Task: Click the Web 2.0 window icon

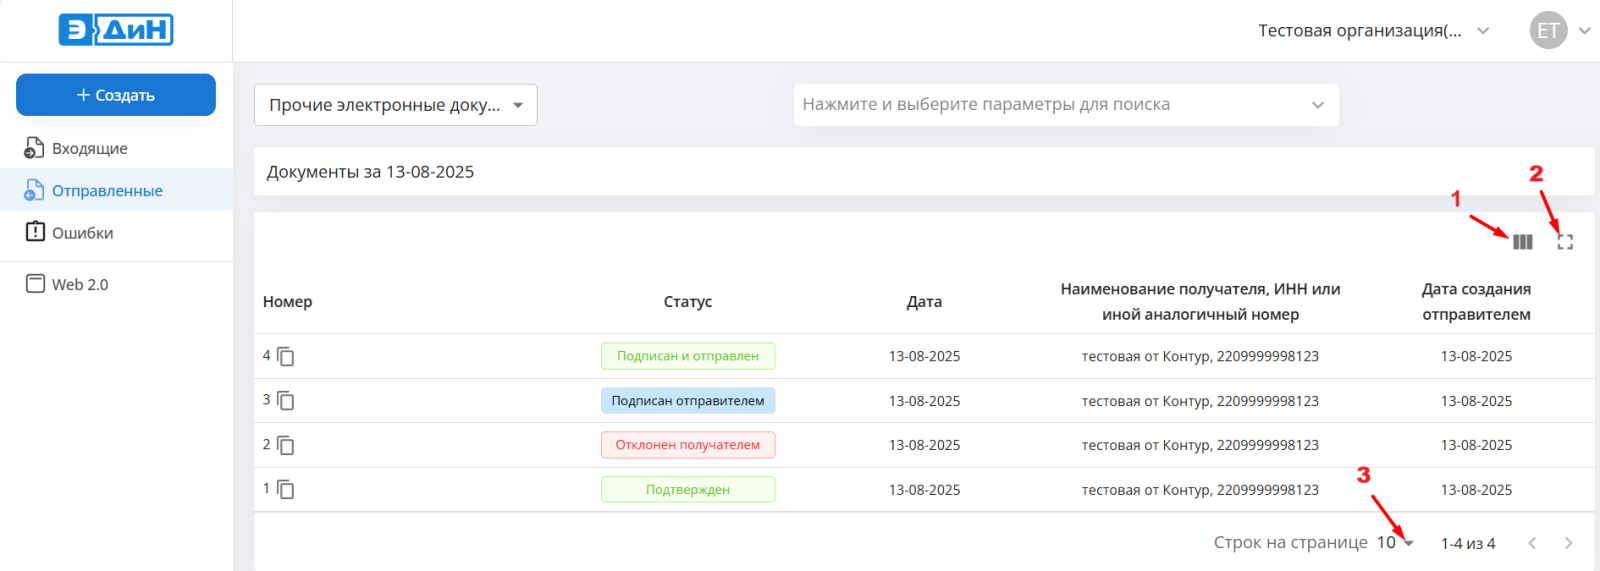Action: pos(35,284)
